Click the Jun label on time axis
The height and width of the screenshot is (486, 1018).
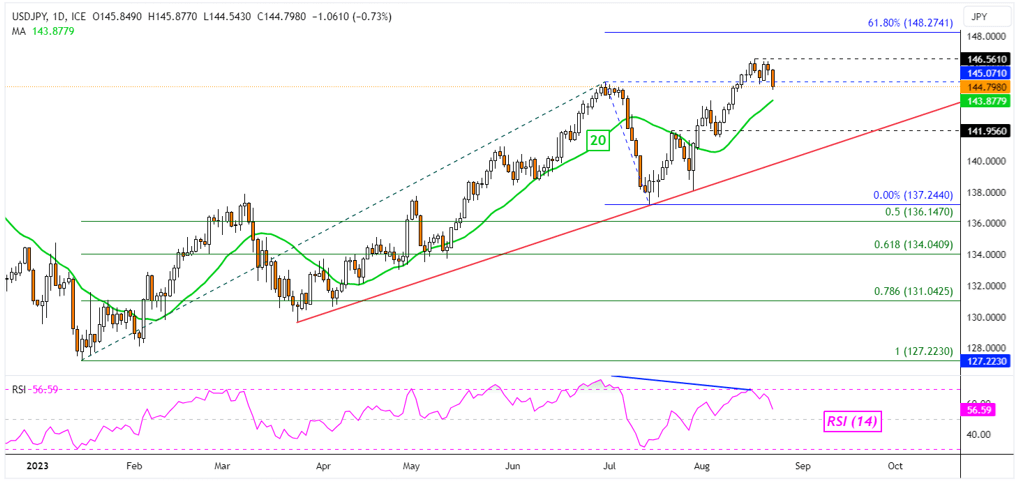[512, 465]
